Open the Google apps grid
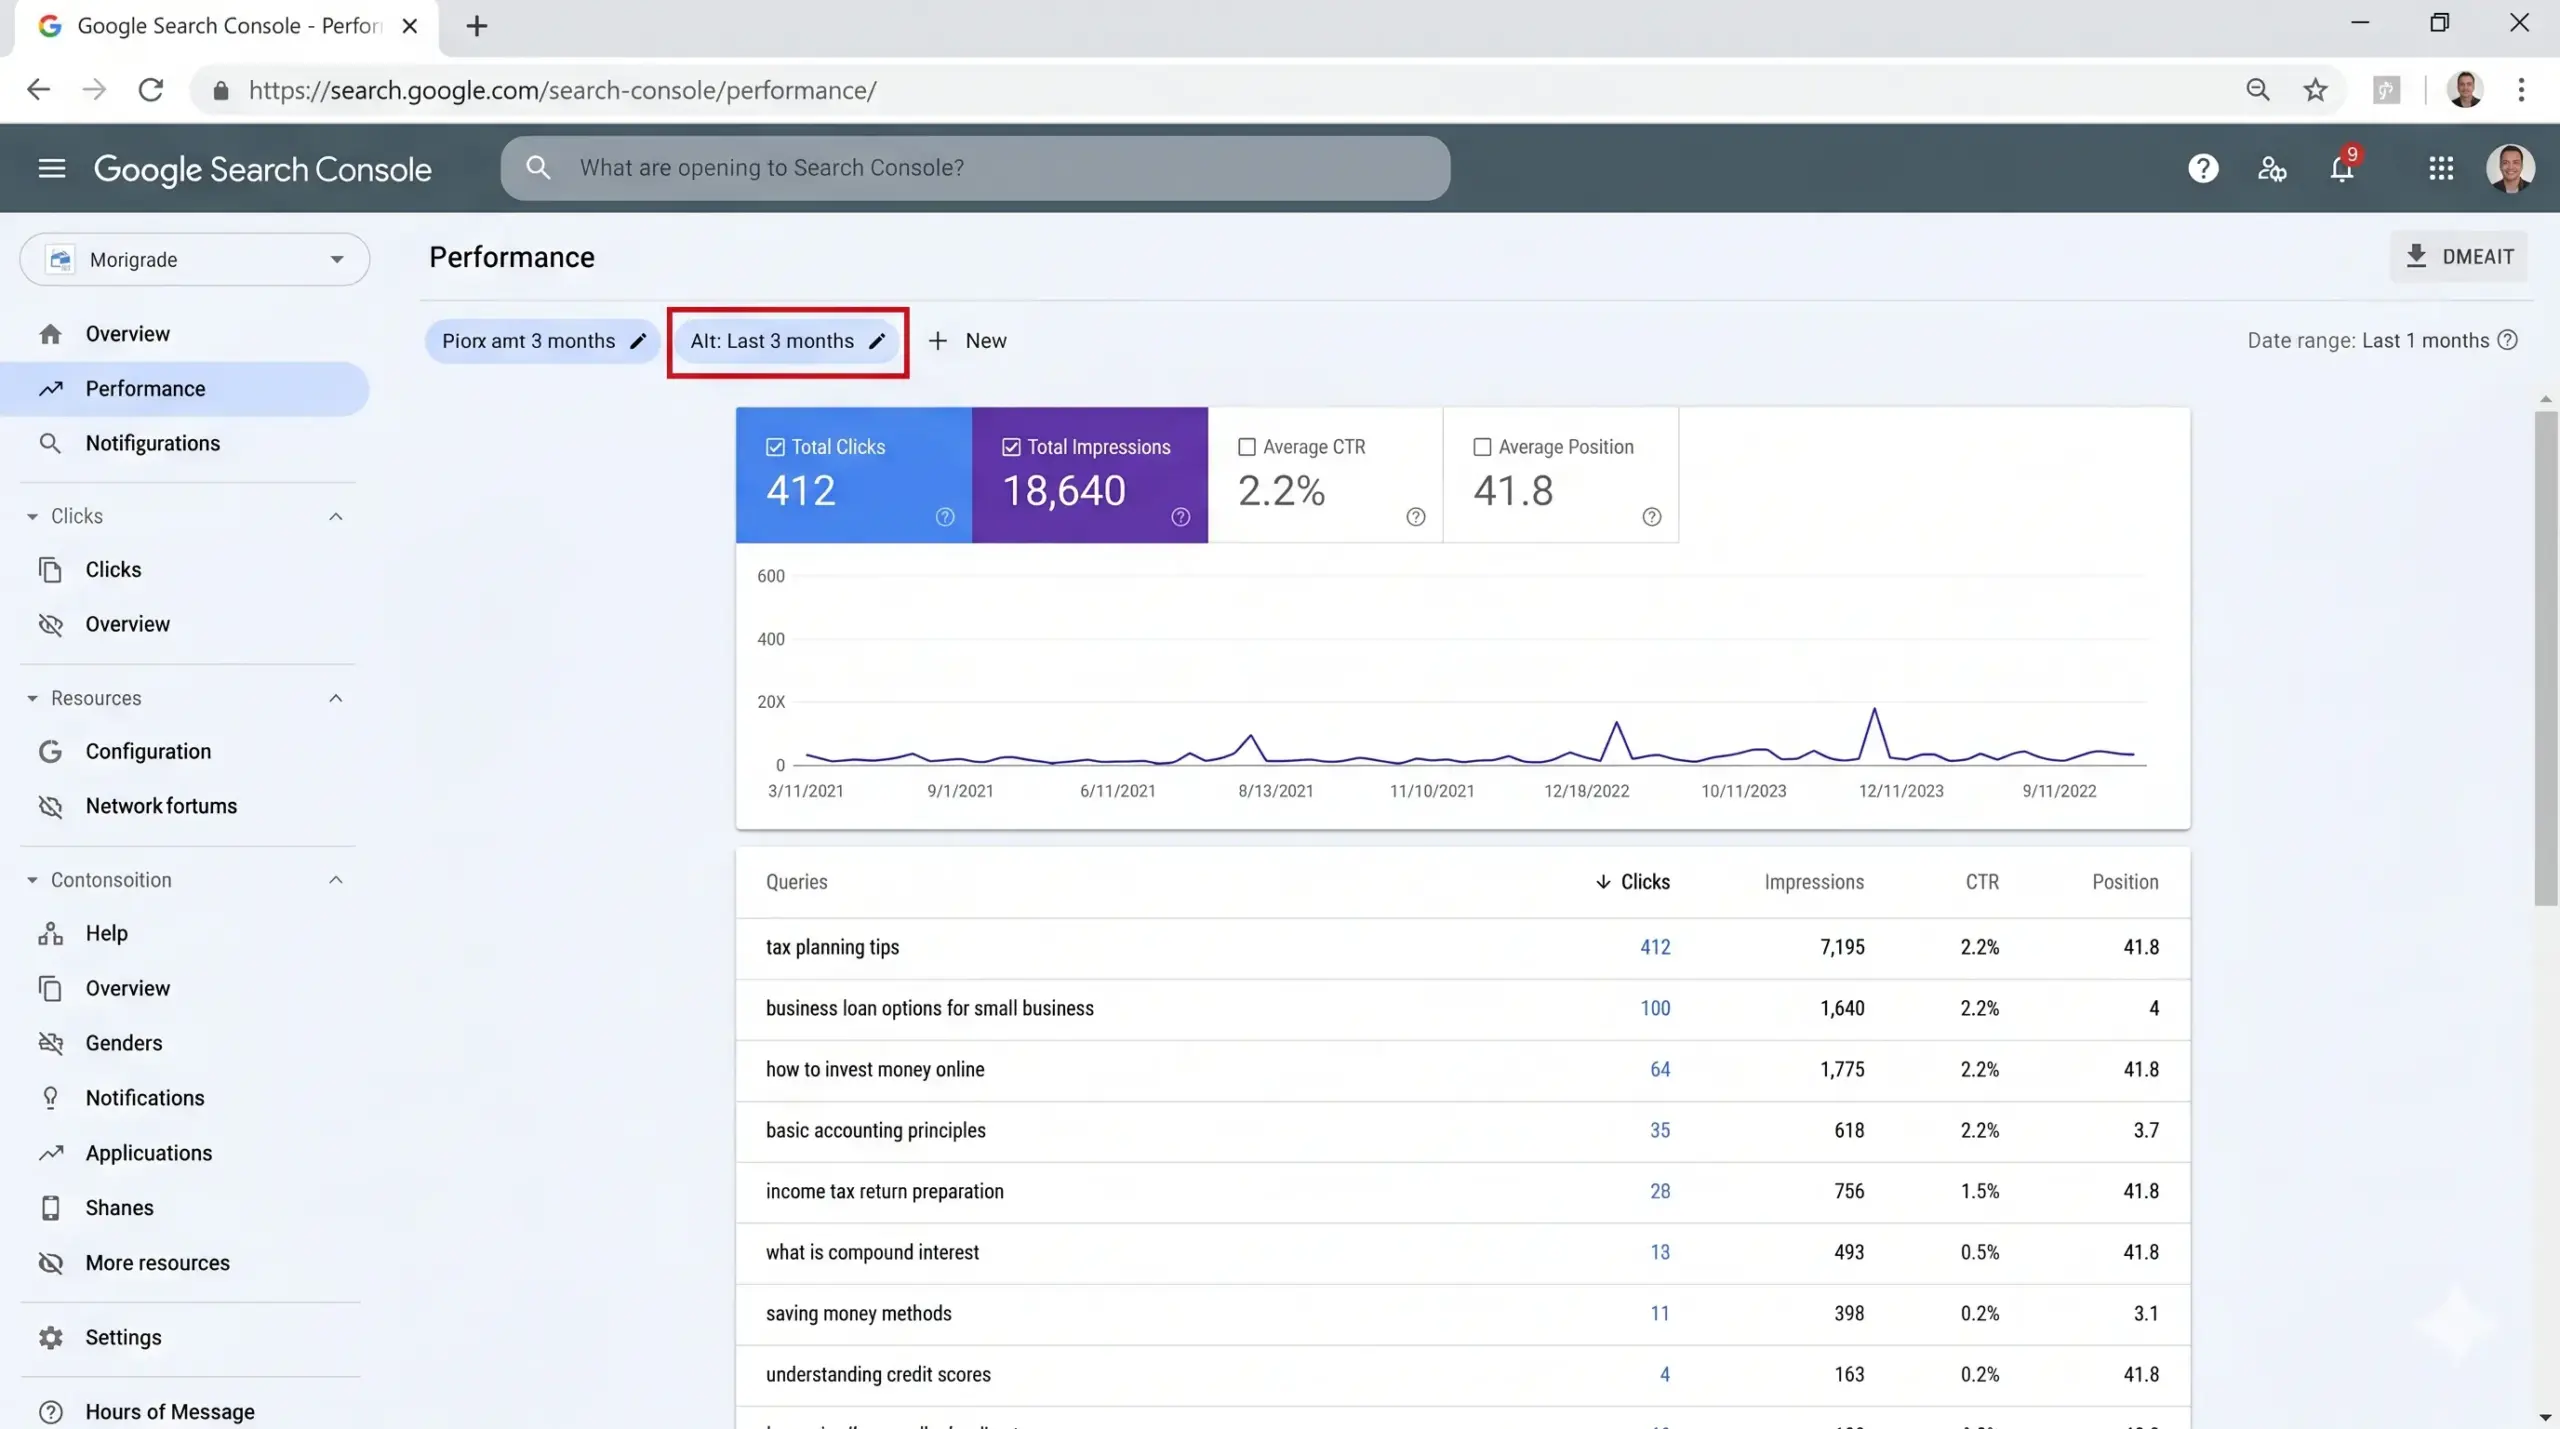Image resolution: width=2560 pixels, height=1429 pixels. (x=2441, y=168)
